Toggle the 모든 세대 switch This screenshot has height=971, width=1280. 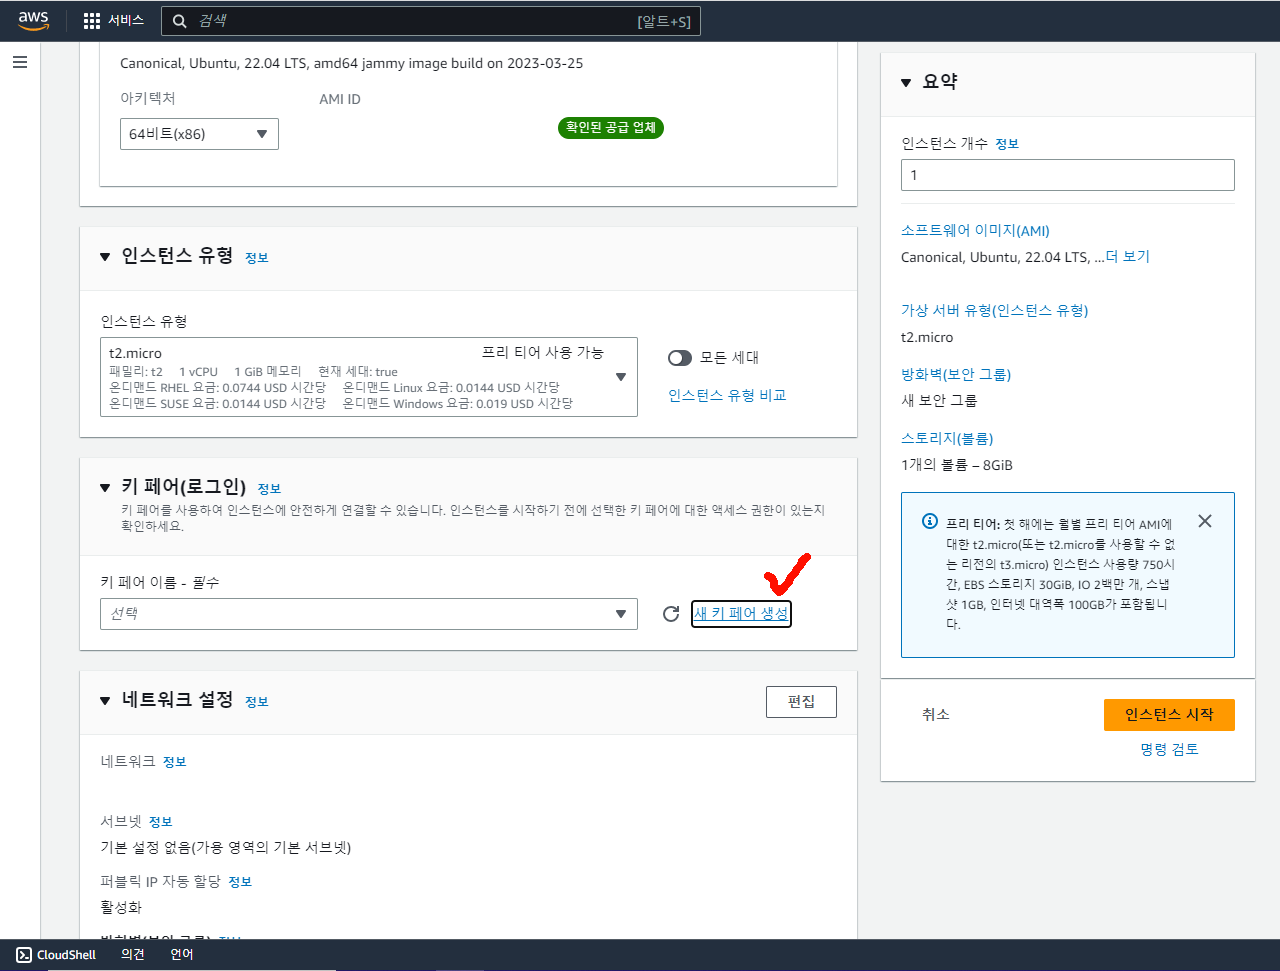pos(680,358)
